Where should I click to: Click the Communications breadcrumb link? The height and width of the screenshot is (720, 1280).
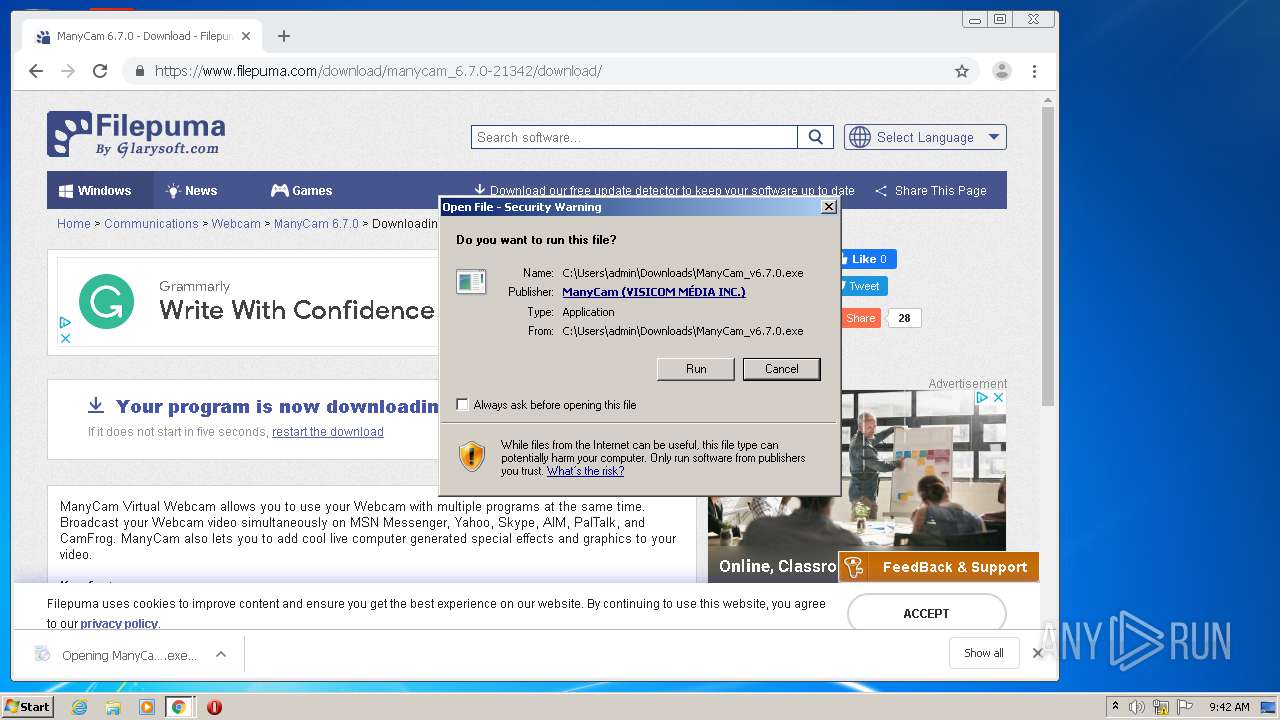151,224
